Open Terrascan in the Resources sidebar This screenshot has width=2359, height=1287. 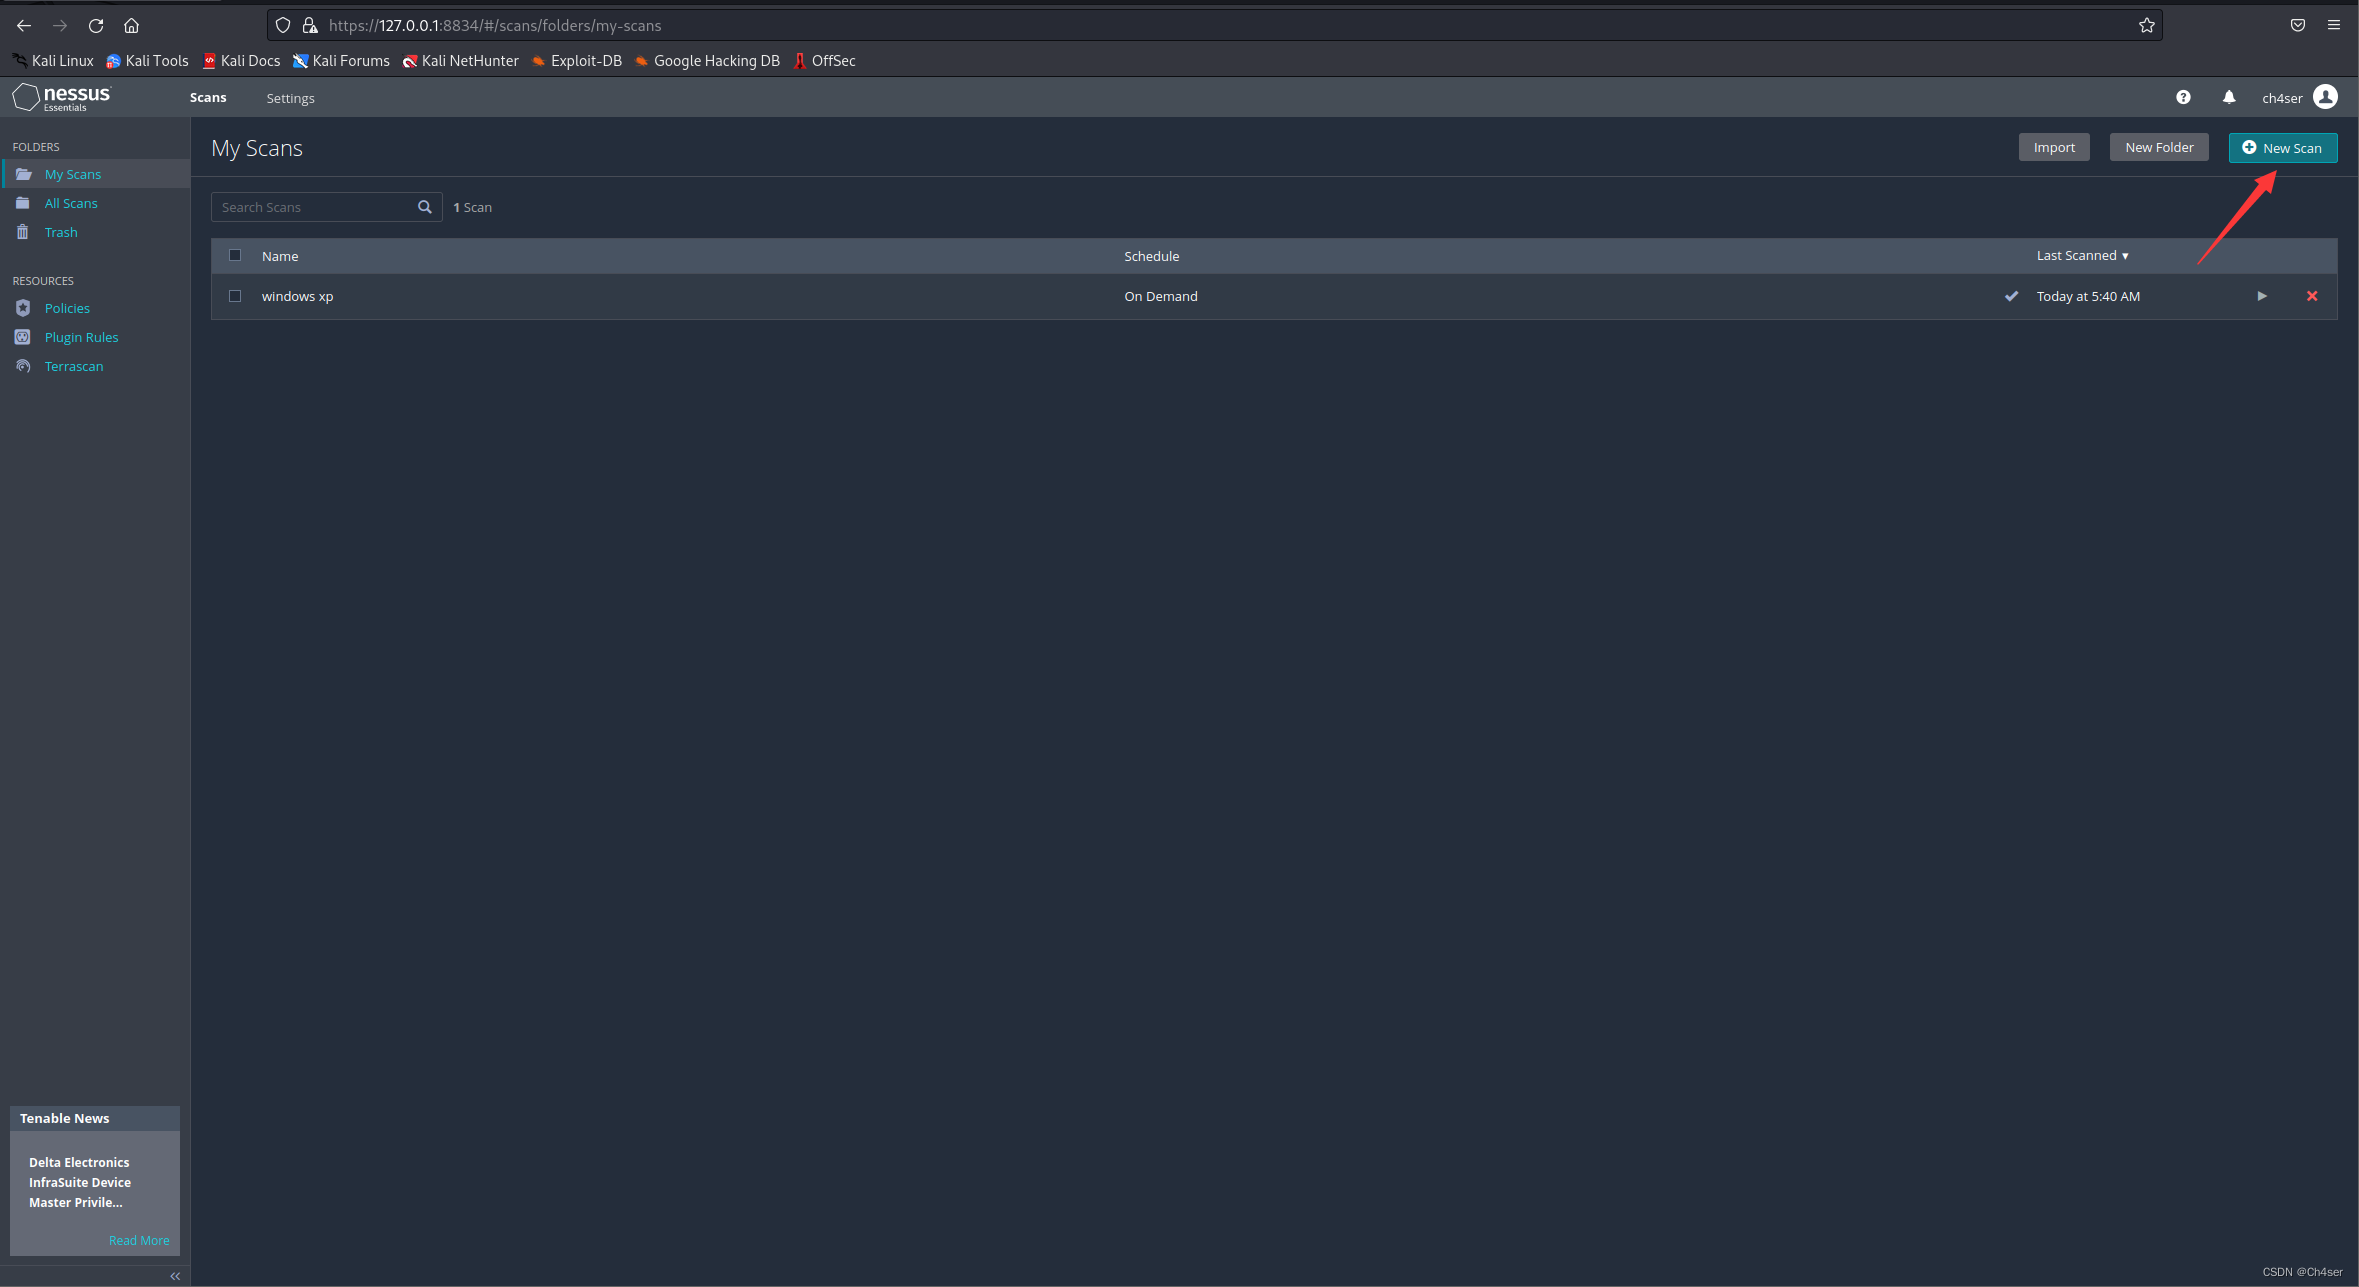73,366
